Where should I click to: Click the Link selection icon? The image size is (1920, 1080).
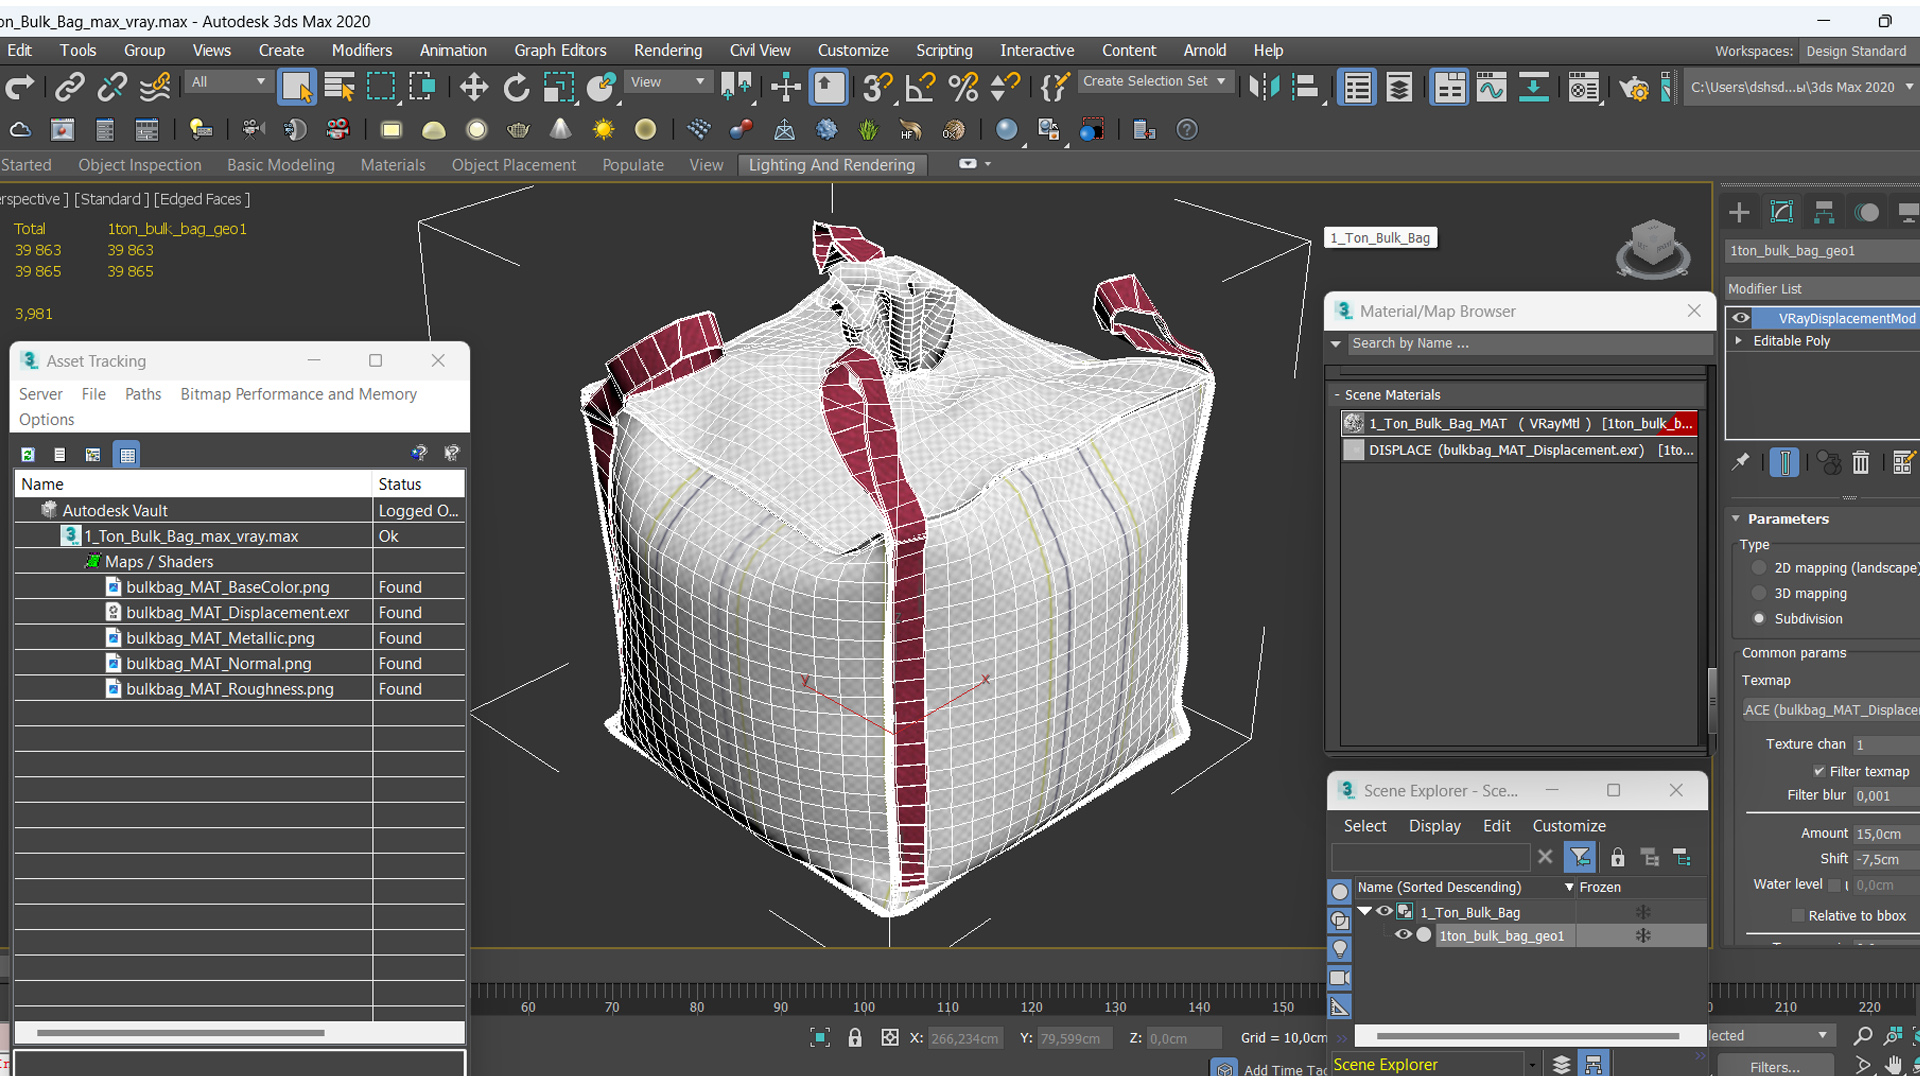[69, 88]
